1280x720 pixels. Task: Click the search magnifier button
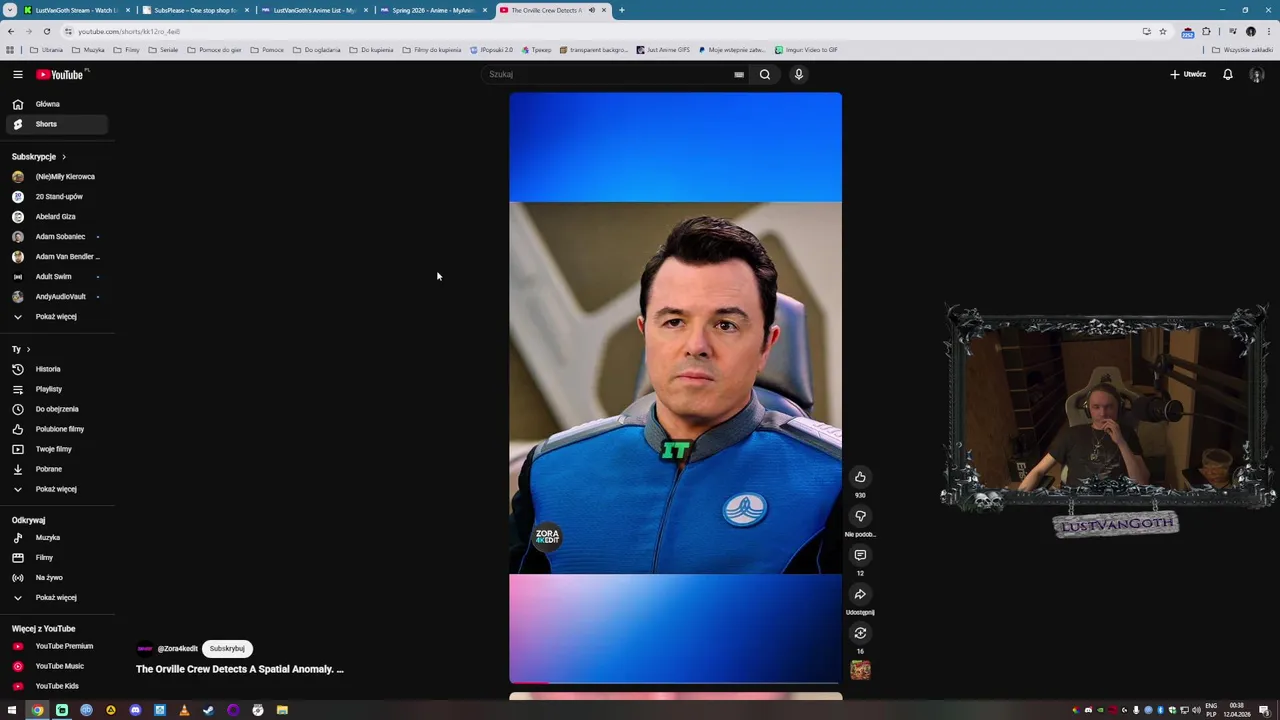(765, 74)
